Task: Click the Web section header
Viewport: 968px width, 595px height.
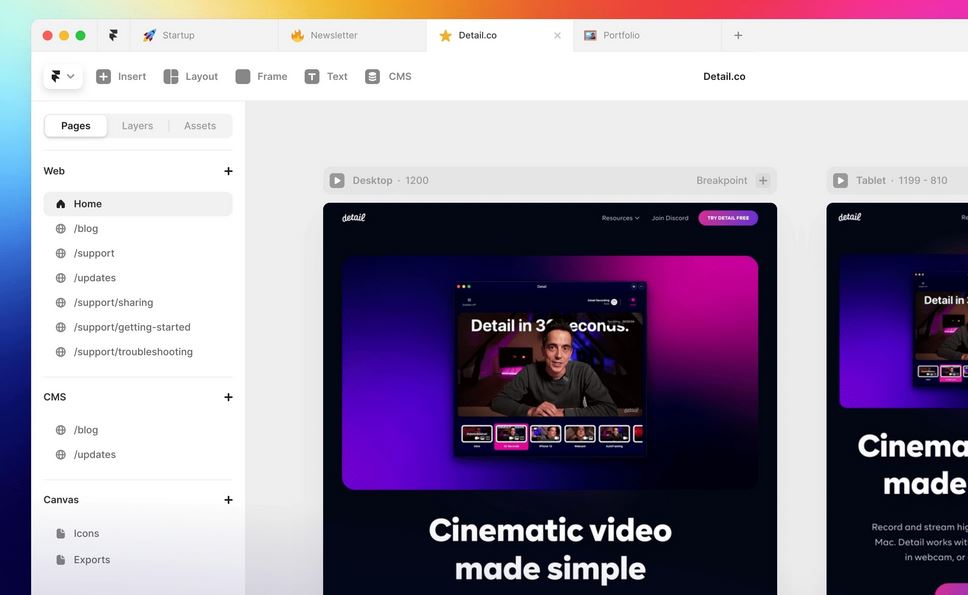Action: [54, 171]
